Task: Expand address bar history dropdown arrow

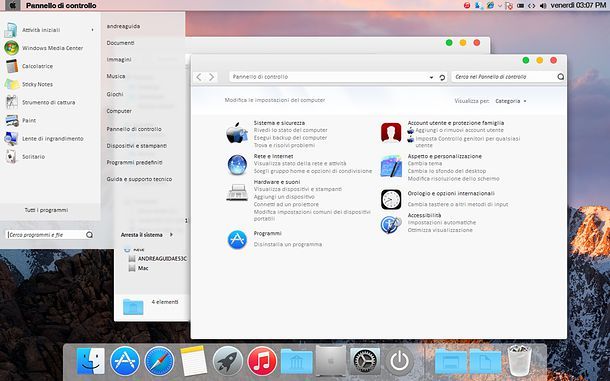Action: click(x=431, y=77)
